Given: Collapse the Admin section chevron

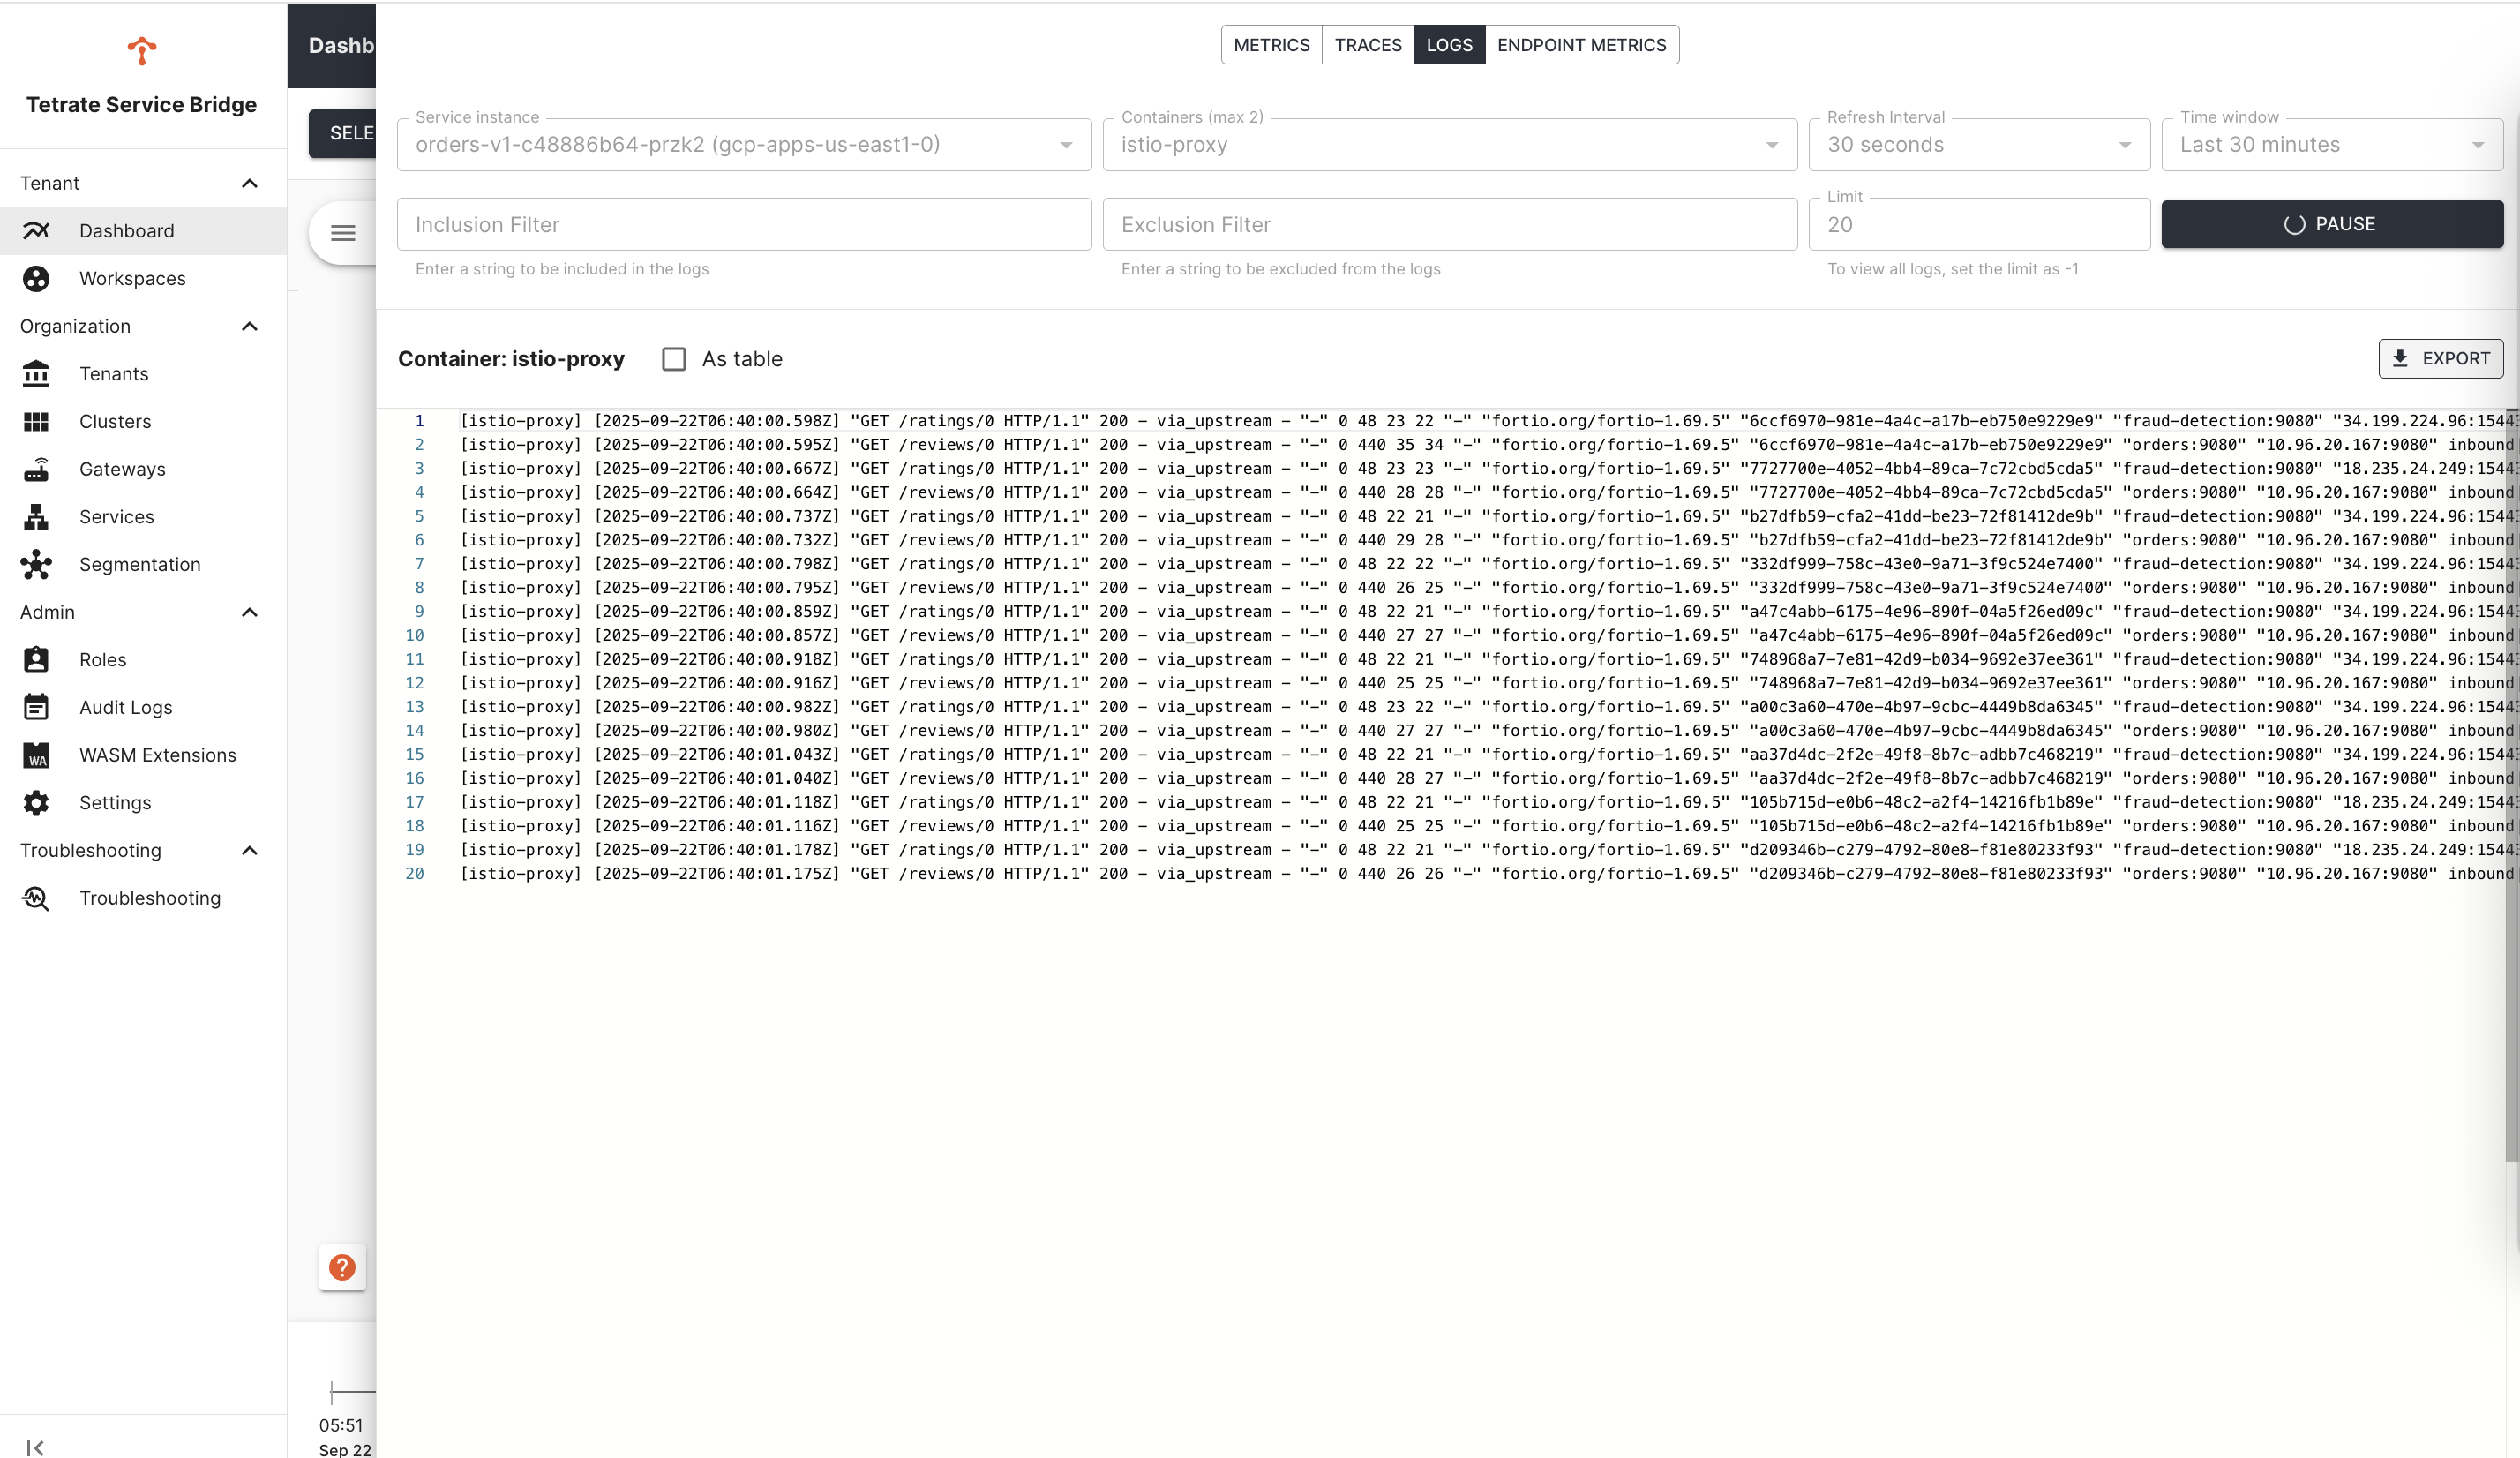Looking at the screenshot, I should pyautogui.click(x=250, y=612).
